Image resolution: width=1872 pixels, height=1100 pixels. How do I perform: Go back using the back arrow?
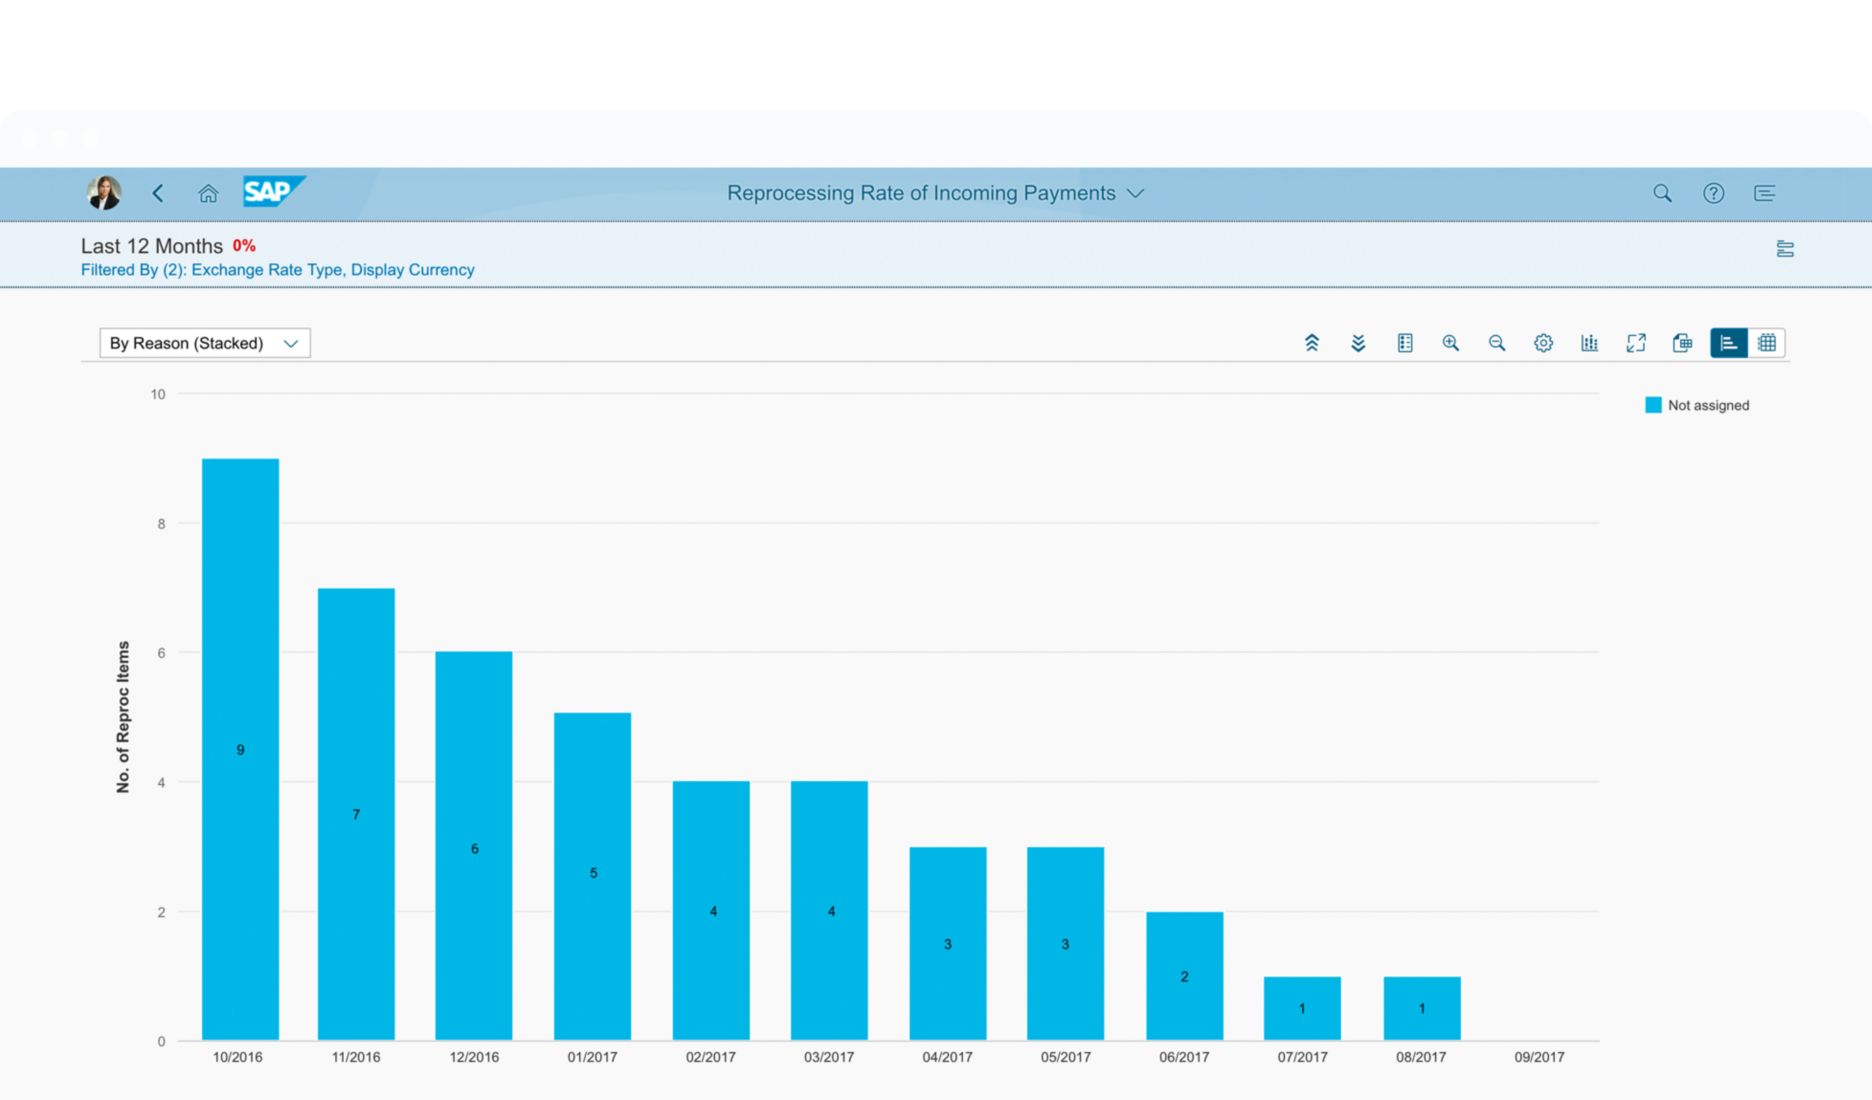point(158,193)
